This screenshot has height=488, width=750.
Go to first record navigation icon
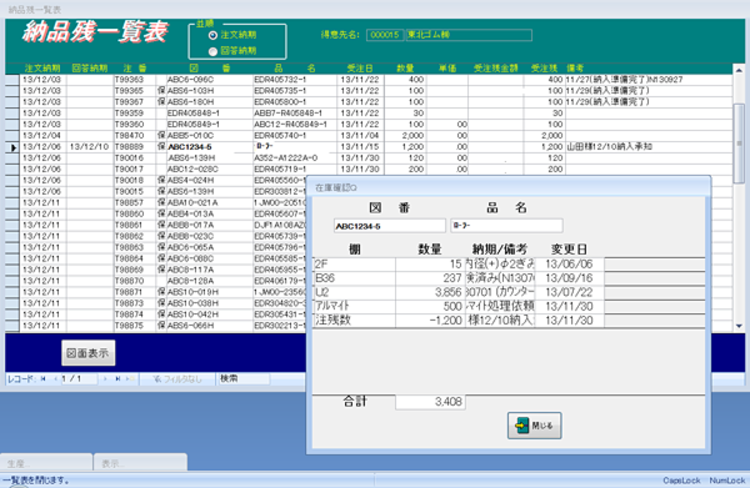click(x=43, y=379)
